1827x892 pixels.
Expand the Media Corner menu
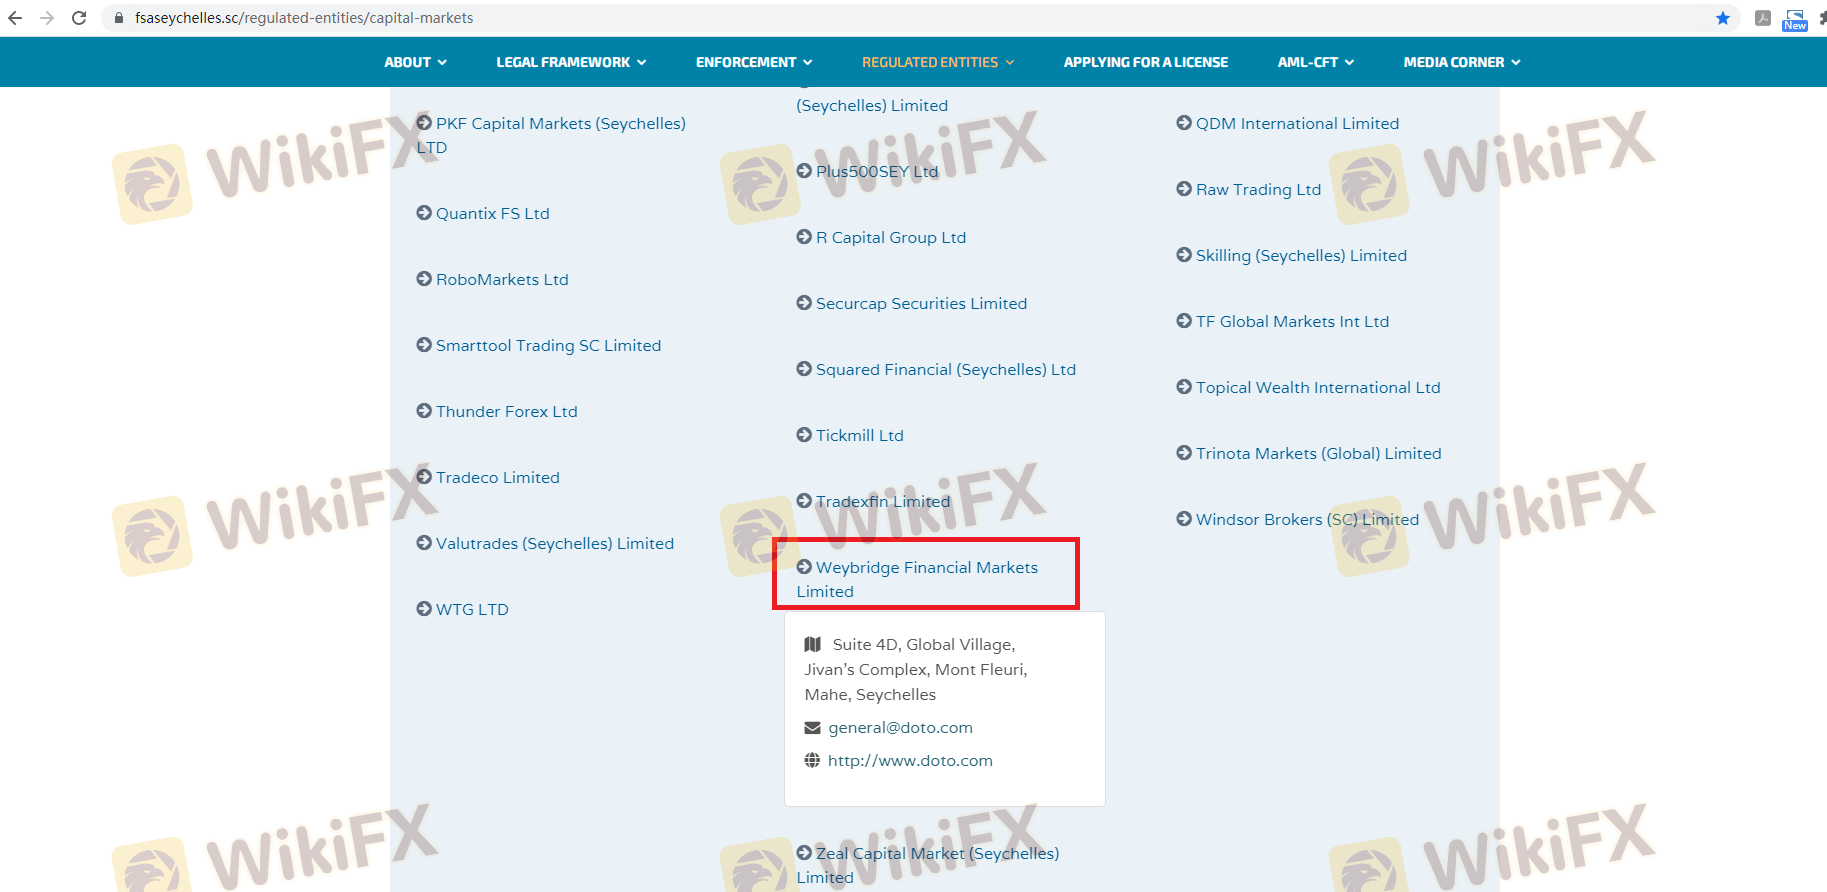click(1461, 62)
